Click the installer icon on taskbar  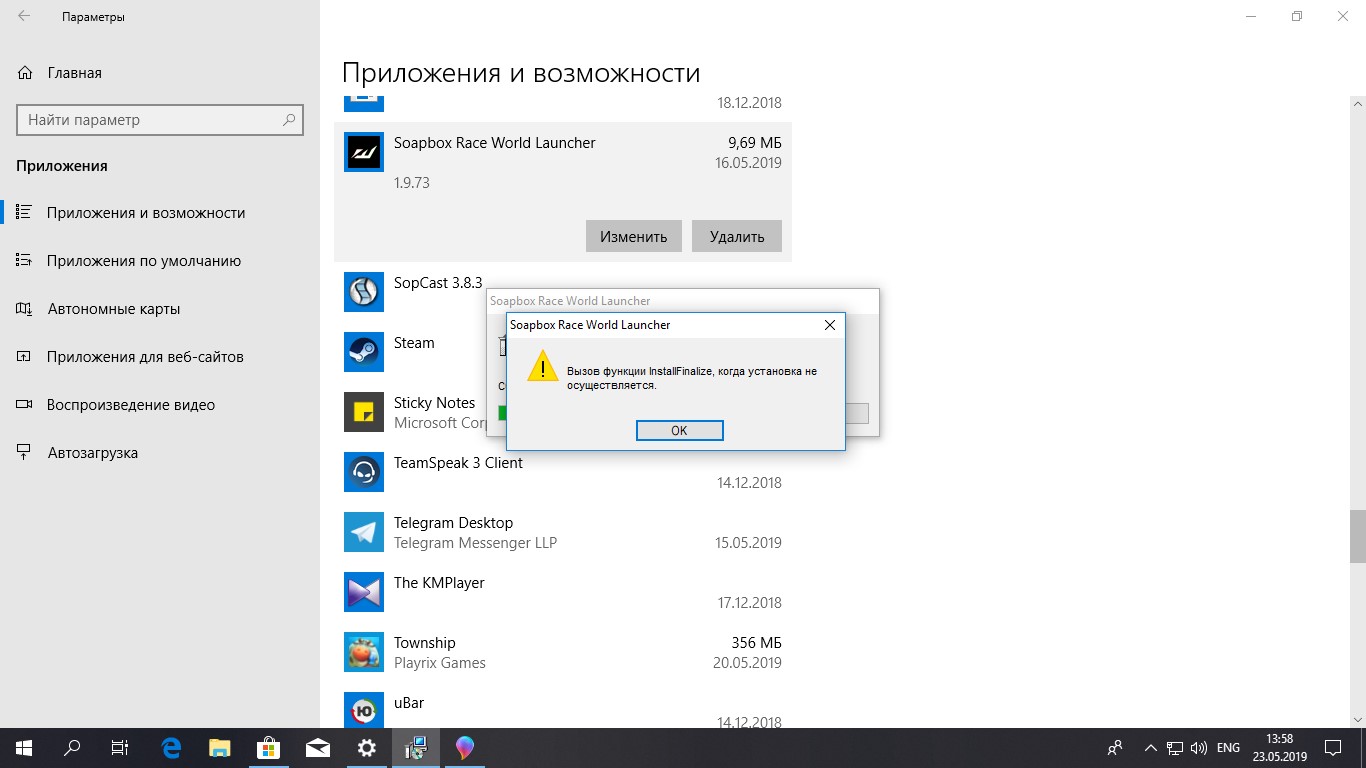(x=416, y=747)
